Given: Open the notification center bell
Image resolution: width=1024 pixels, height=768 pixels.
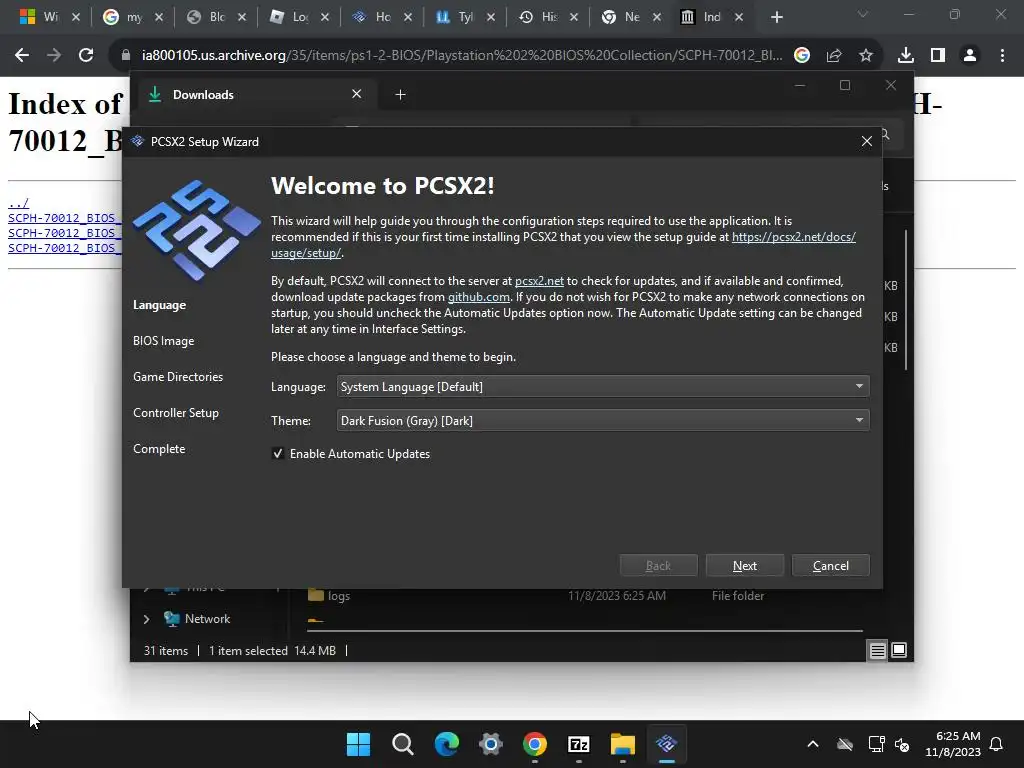Looking at the screenshot, I should point(997,744).
